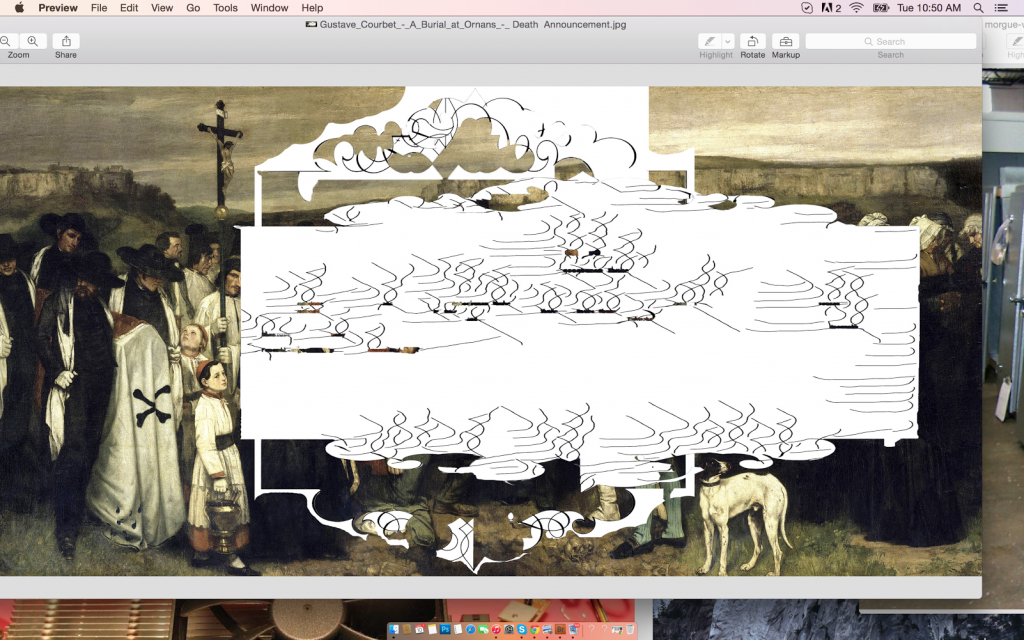Open the Notes app in the Dock
This screenshot has height=640, width=1024.
coord(432,630)
